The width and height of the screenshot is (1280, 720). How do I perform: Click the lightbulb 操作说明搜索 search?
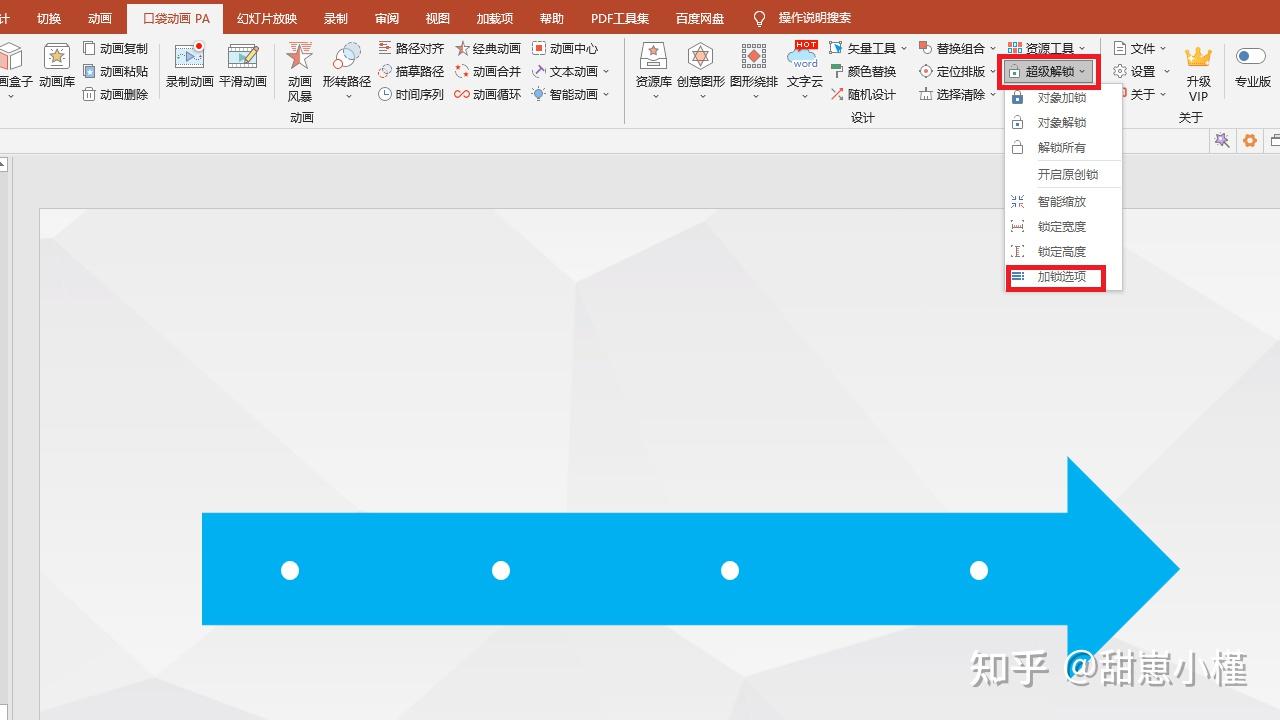click(x=803, y=18)
